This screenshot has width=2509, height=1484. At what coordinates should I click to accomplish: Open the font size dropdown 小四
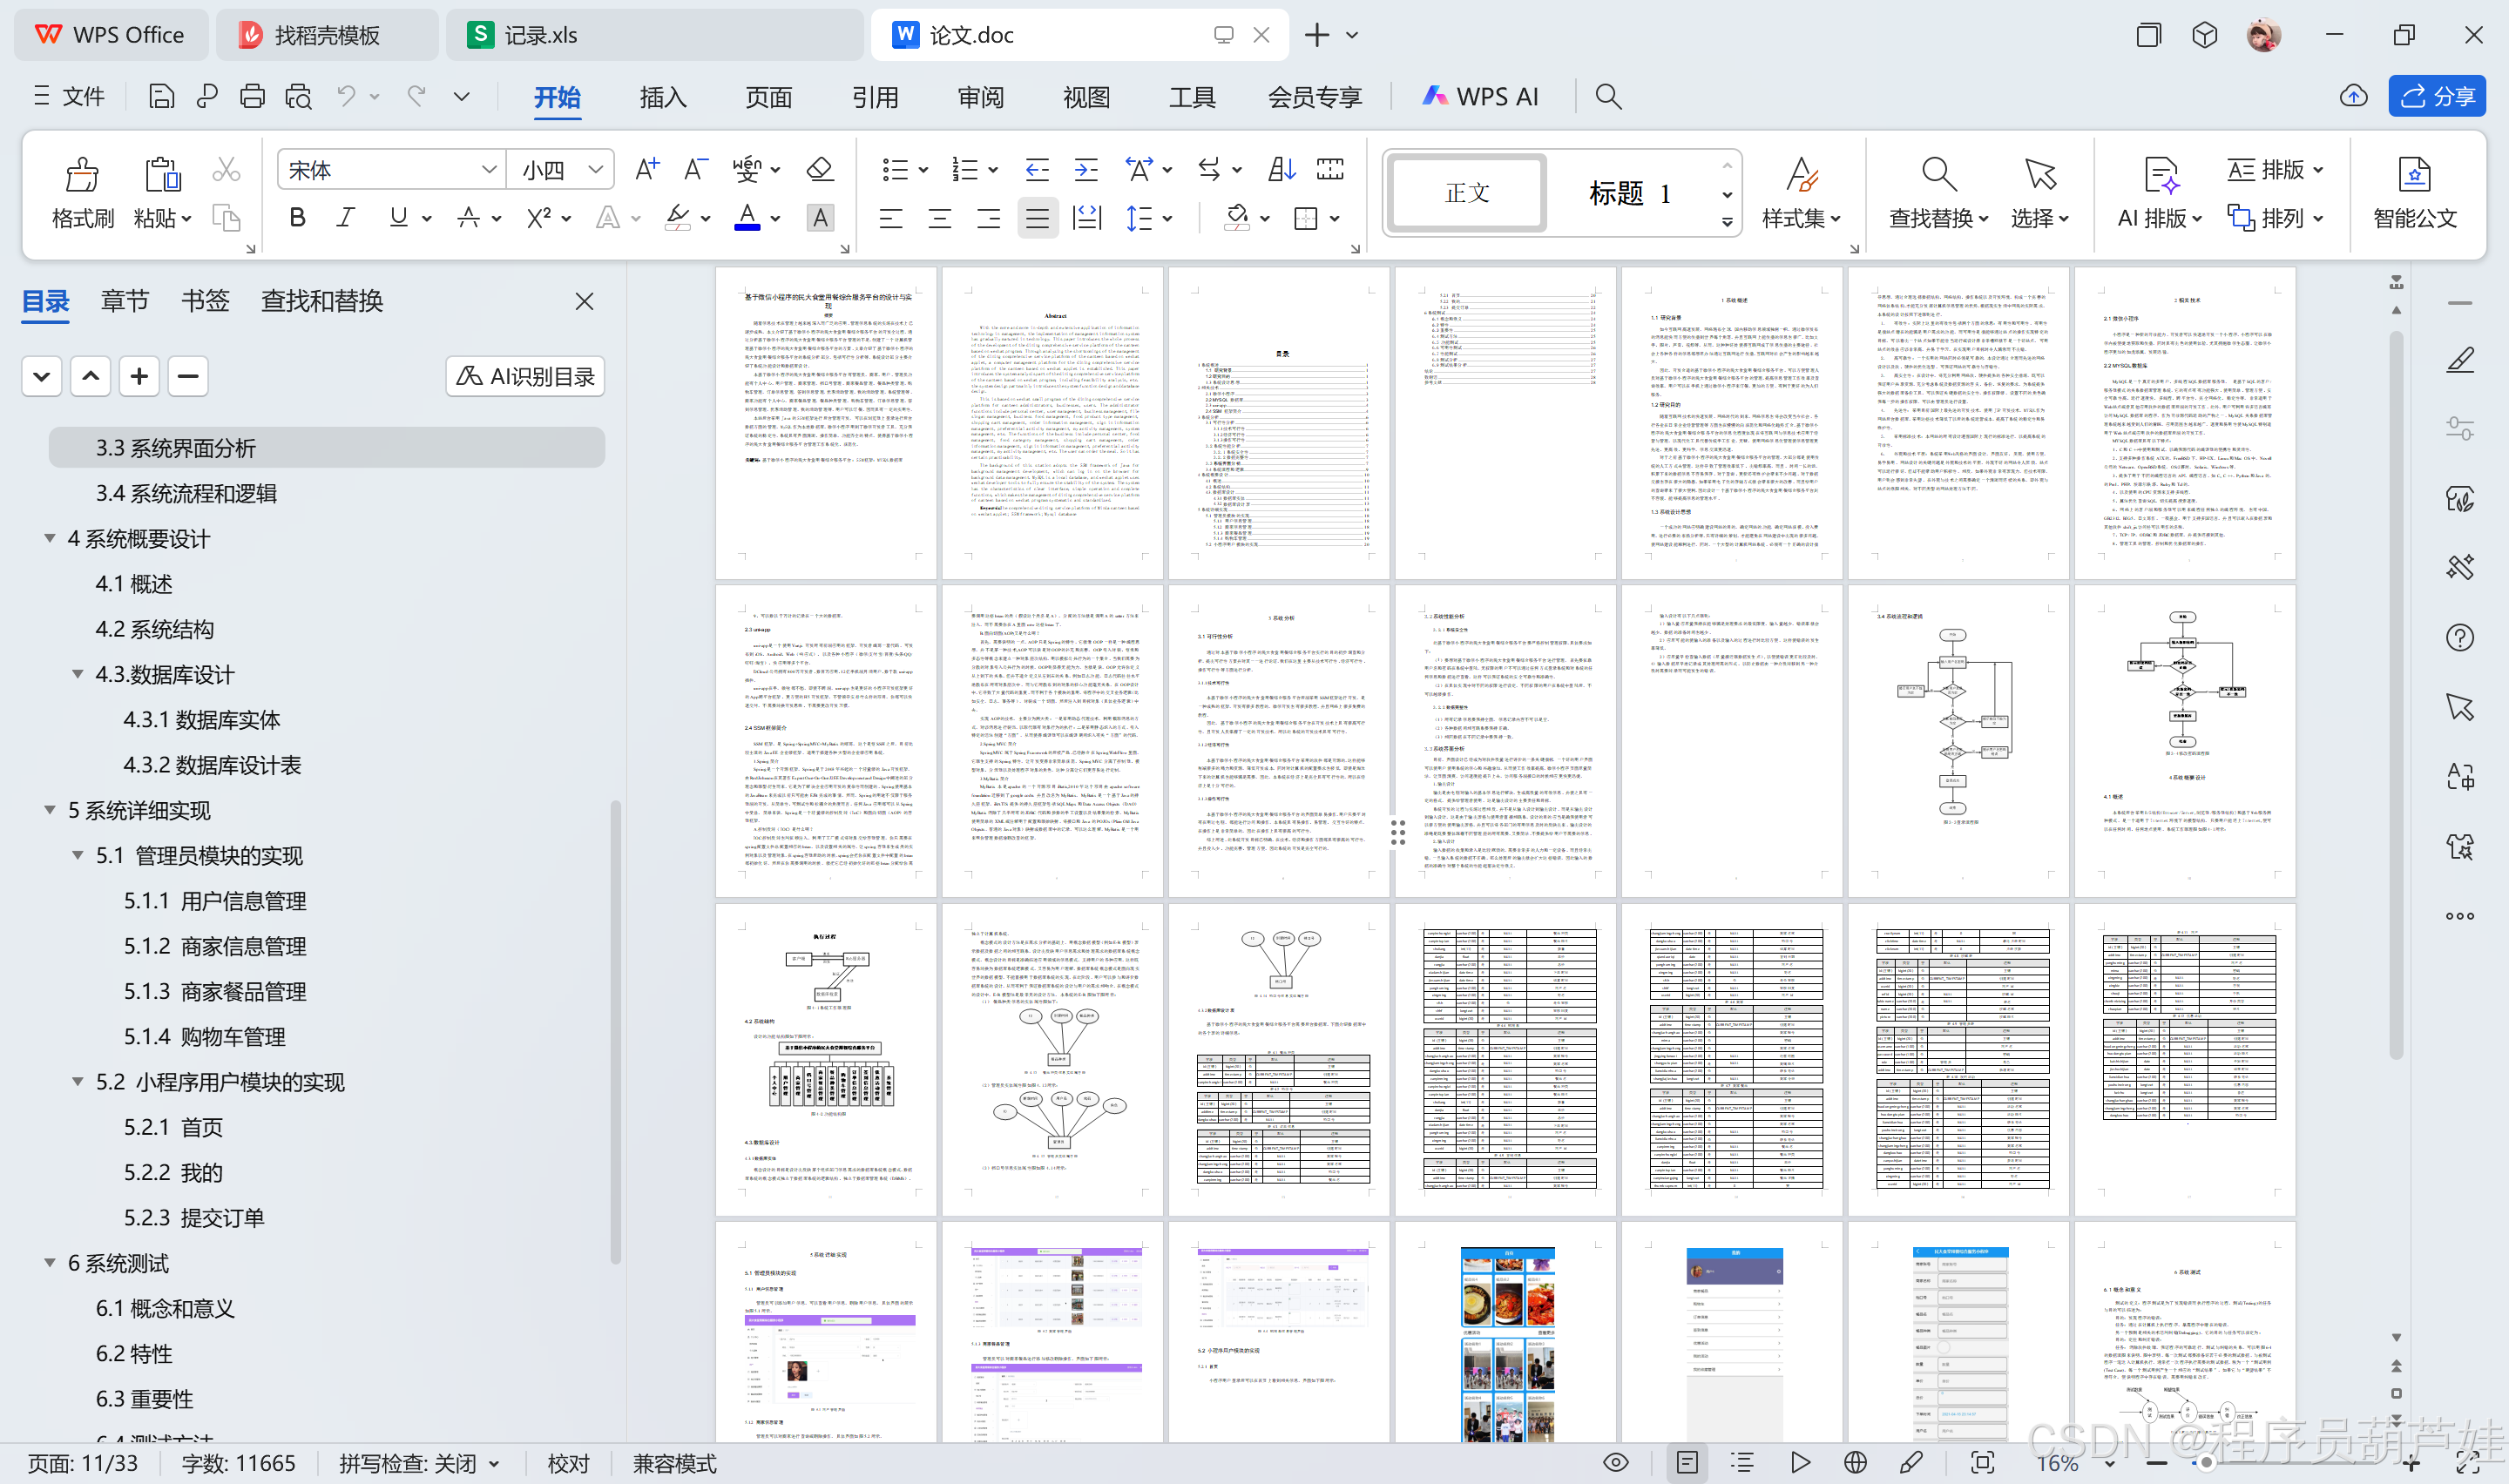(x=595, y=169)
